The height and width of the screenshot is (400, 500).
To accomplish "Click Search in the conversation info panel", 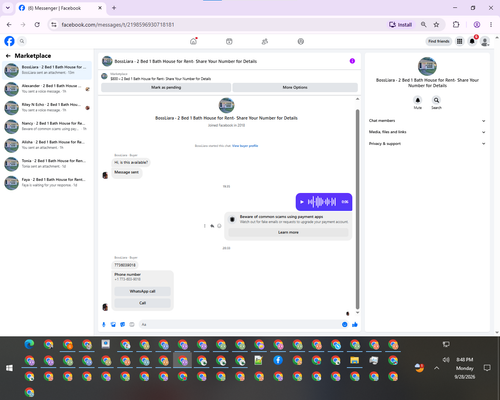I will [436, 100].
